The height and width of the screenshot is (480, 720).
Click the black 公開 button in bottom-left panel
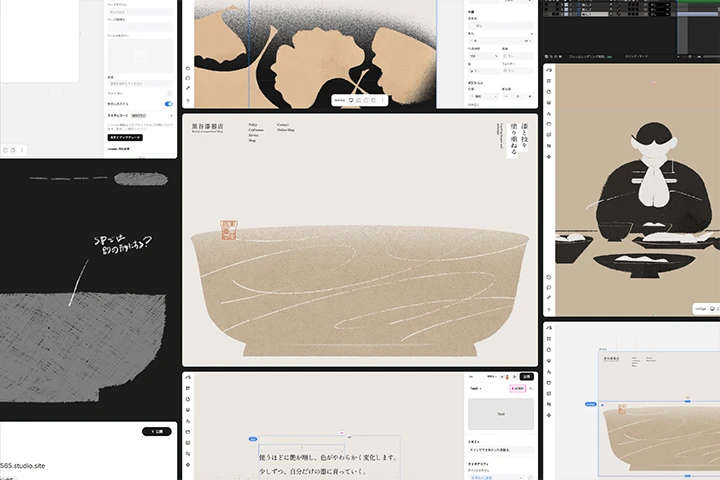[x=157, y=431]
